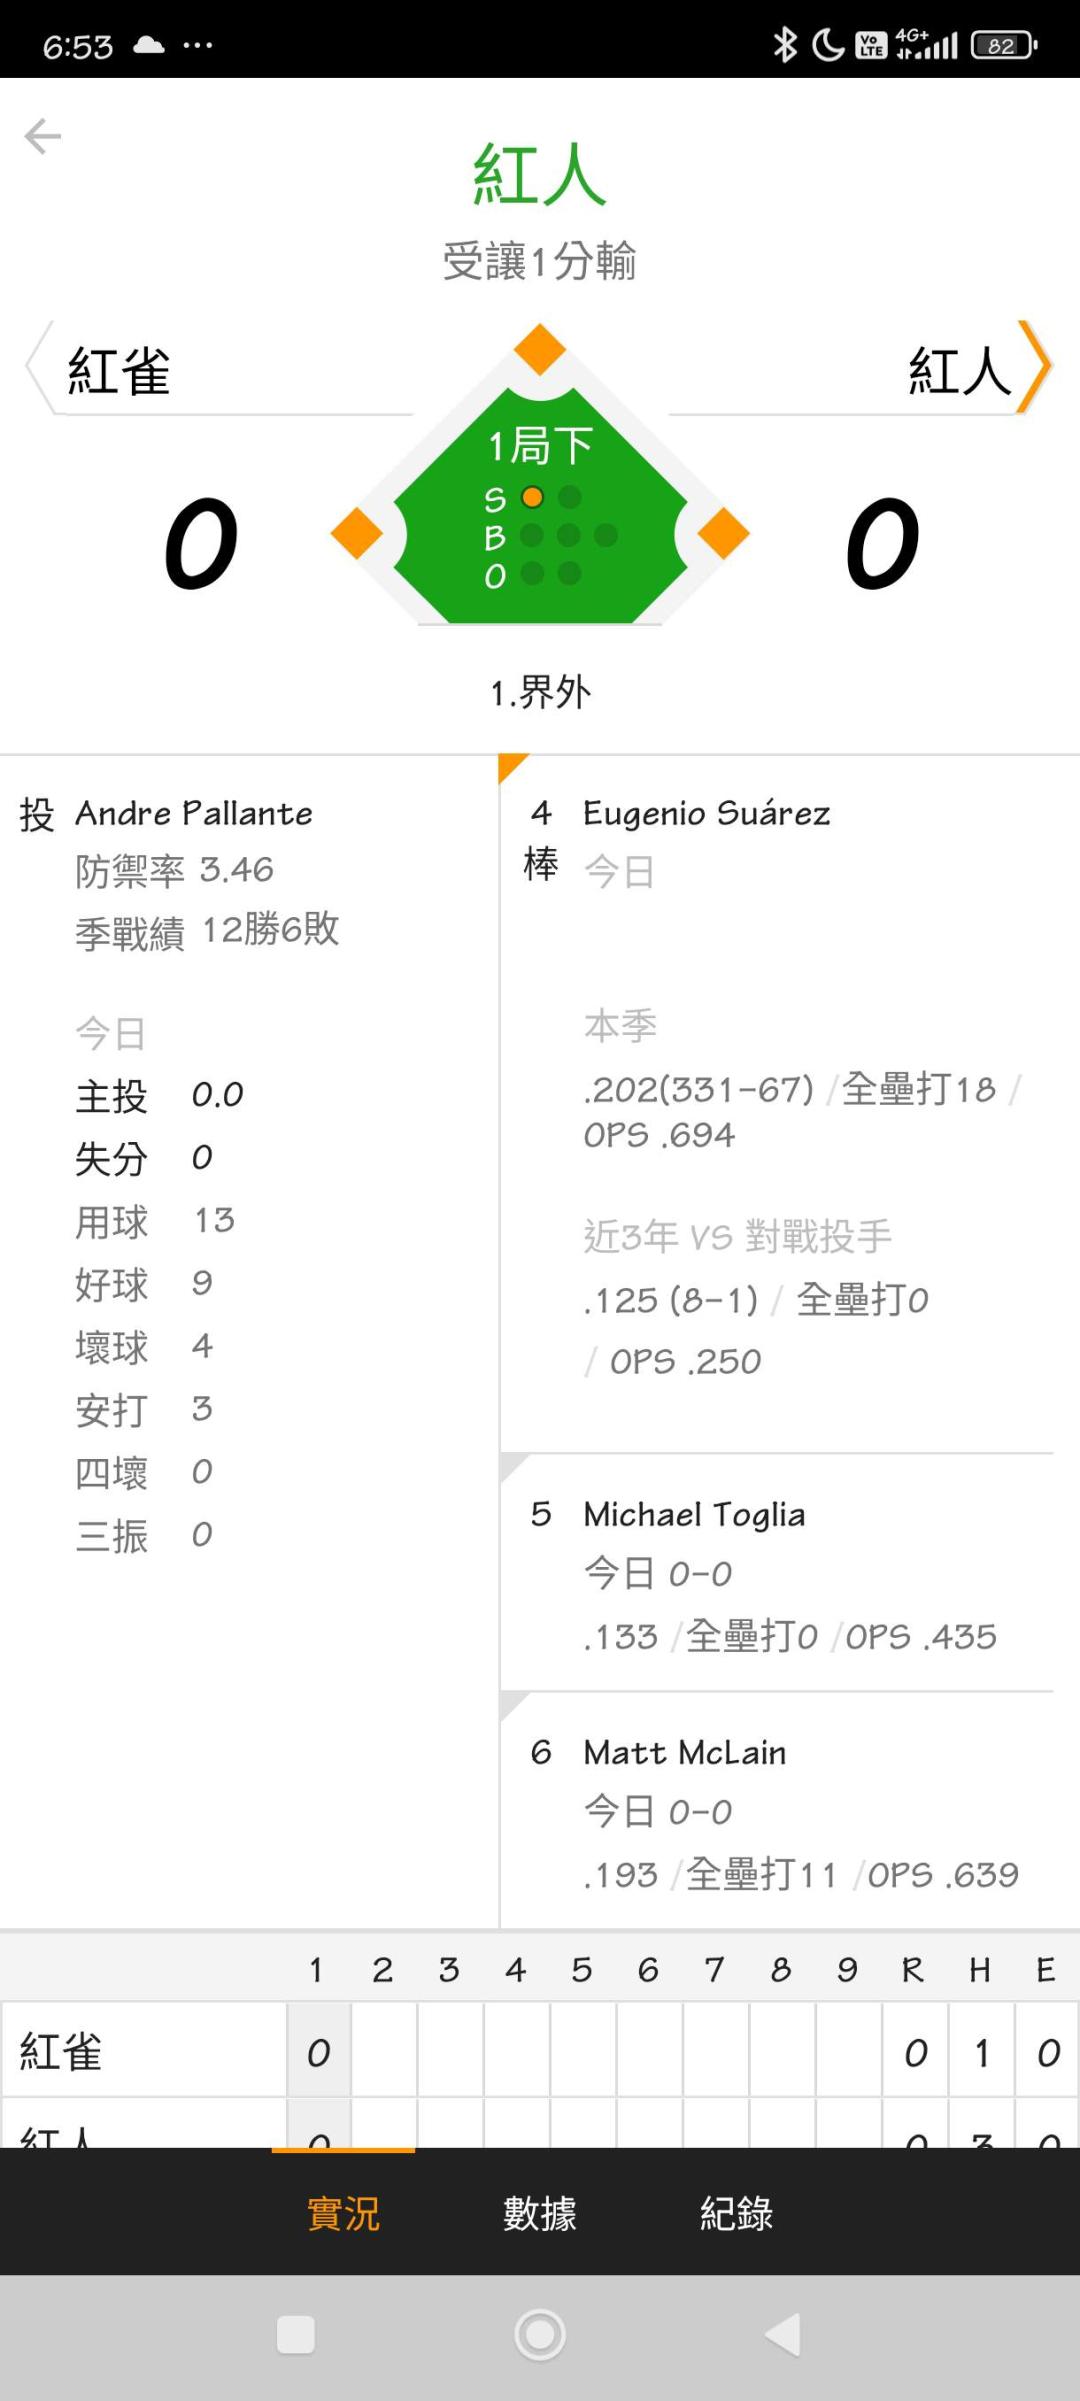The width and height of the screenshot is (1080, 2401).
Task: Tap Android back triangle button
Action: pos(783,2335)
